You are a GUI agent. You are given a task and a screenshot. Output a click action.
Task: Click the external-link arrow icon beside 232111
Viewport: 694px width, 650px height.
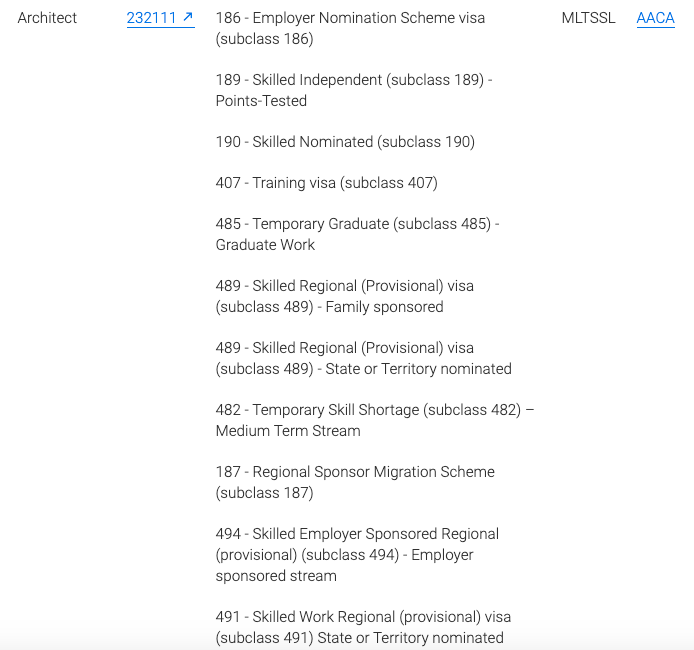[x=188, y=17]
